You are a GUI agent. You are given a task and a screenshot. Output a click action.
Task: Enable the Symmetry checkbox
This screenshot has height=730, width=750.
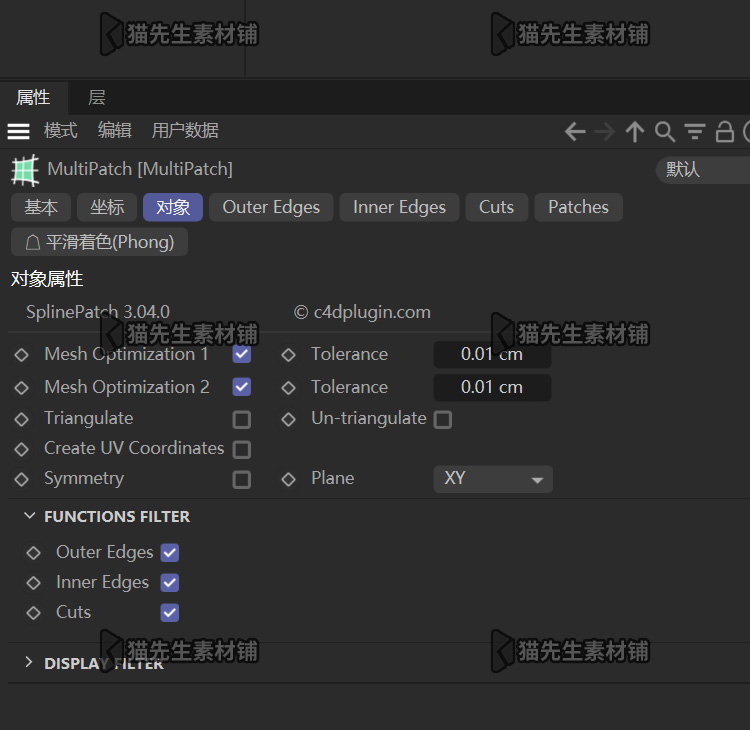click(x=242, y=480)
